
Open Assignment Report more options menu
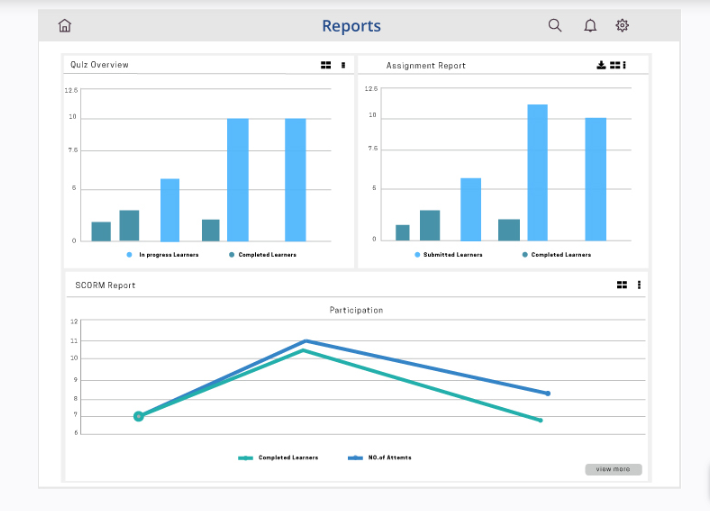[x=624, y=65]
